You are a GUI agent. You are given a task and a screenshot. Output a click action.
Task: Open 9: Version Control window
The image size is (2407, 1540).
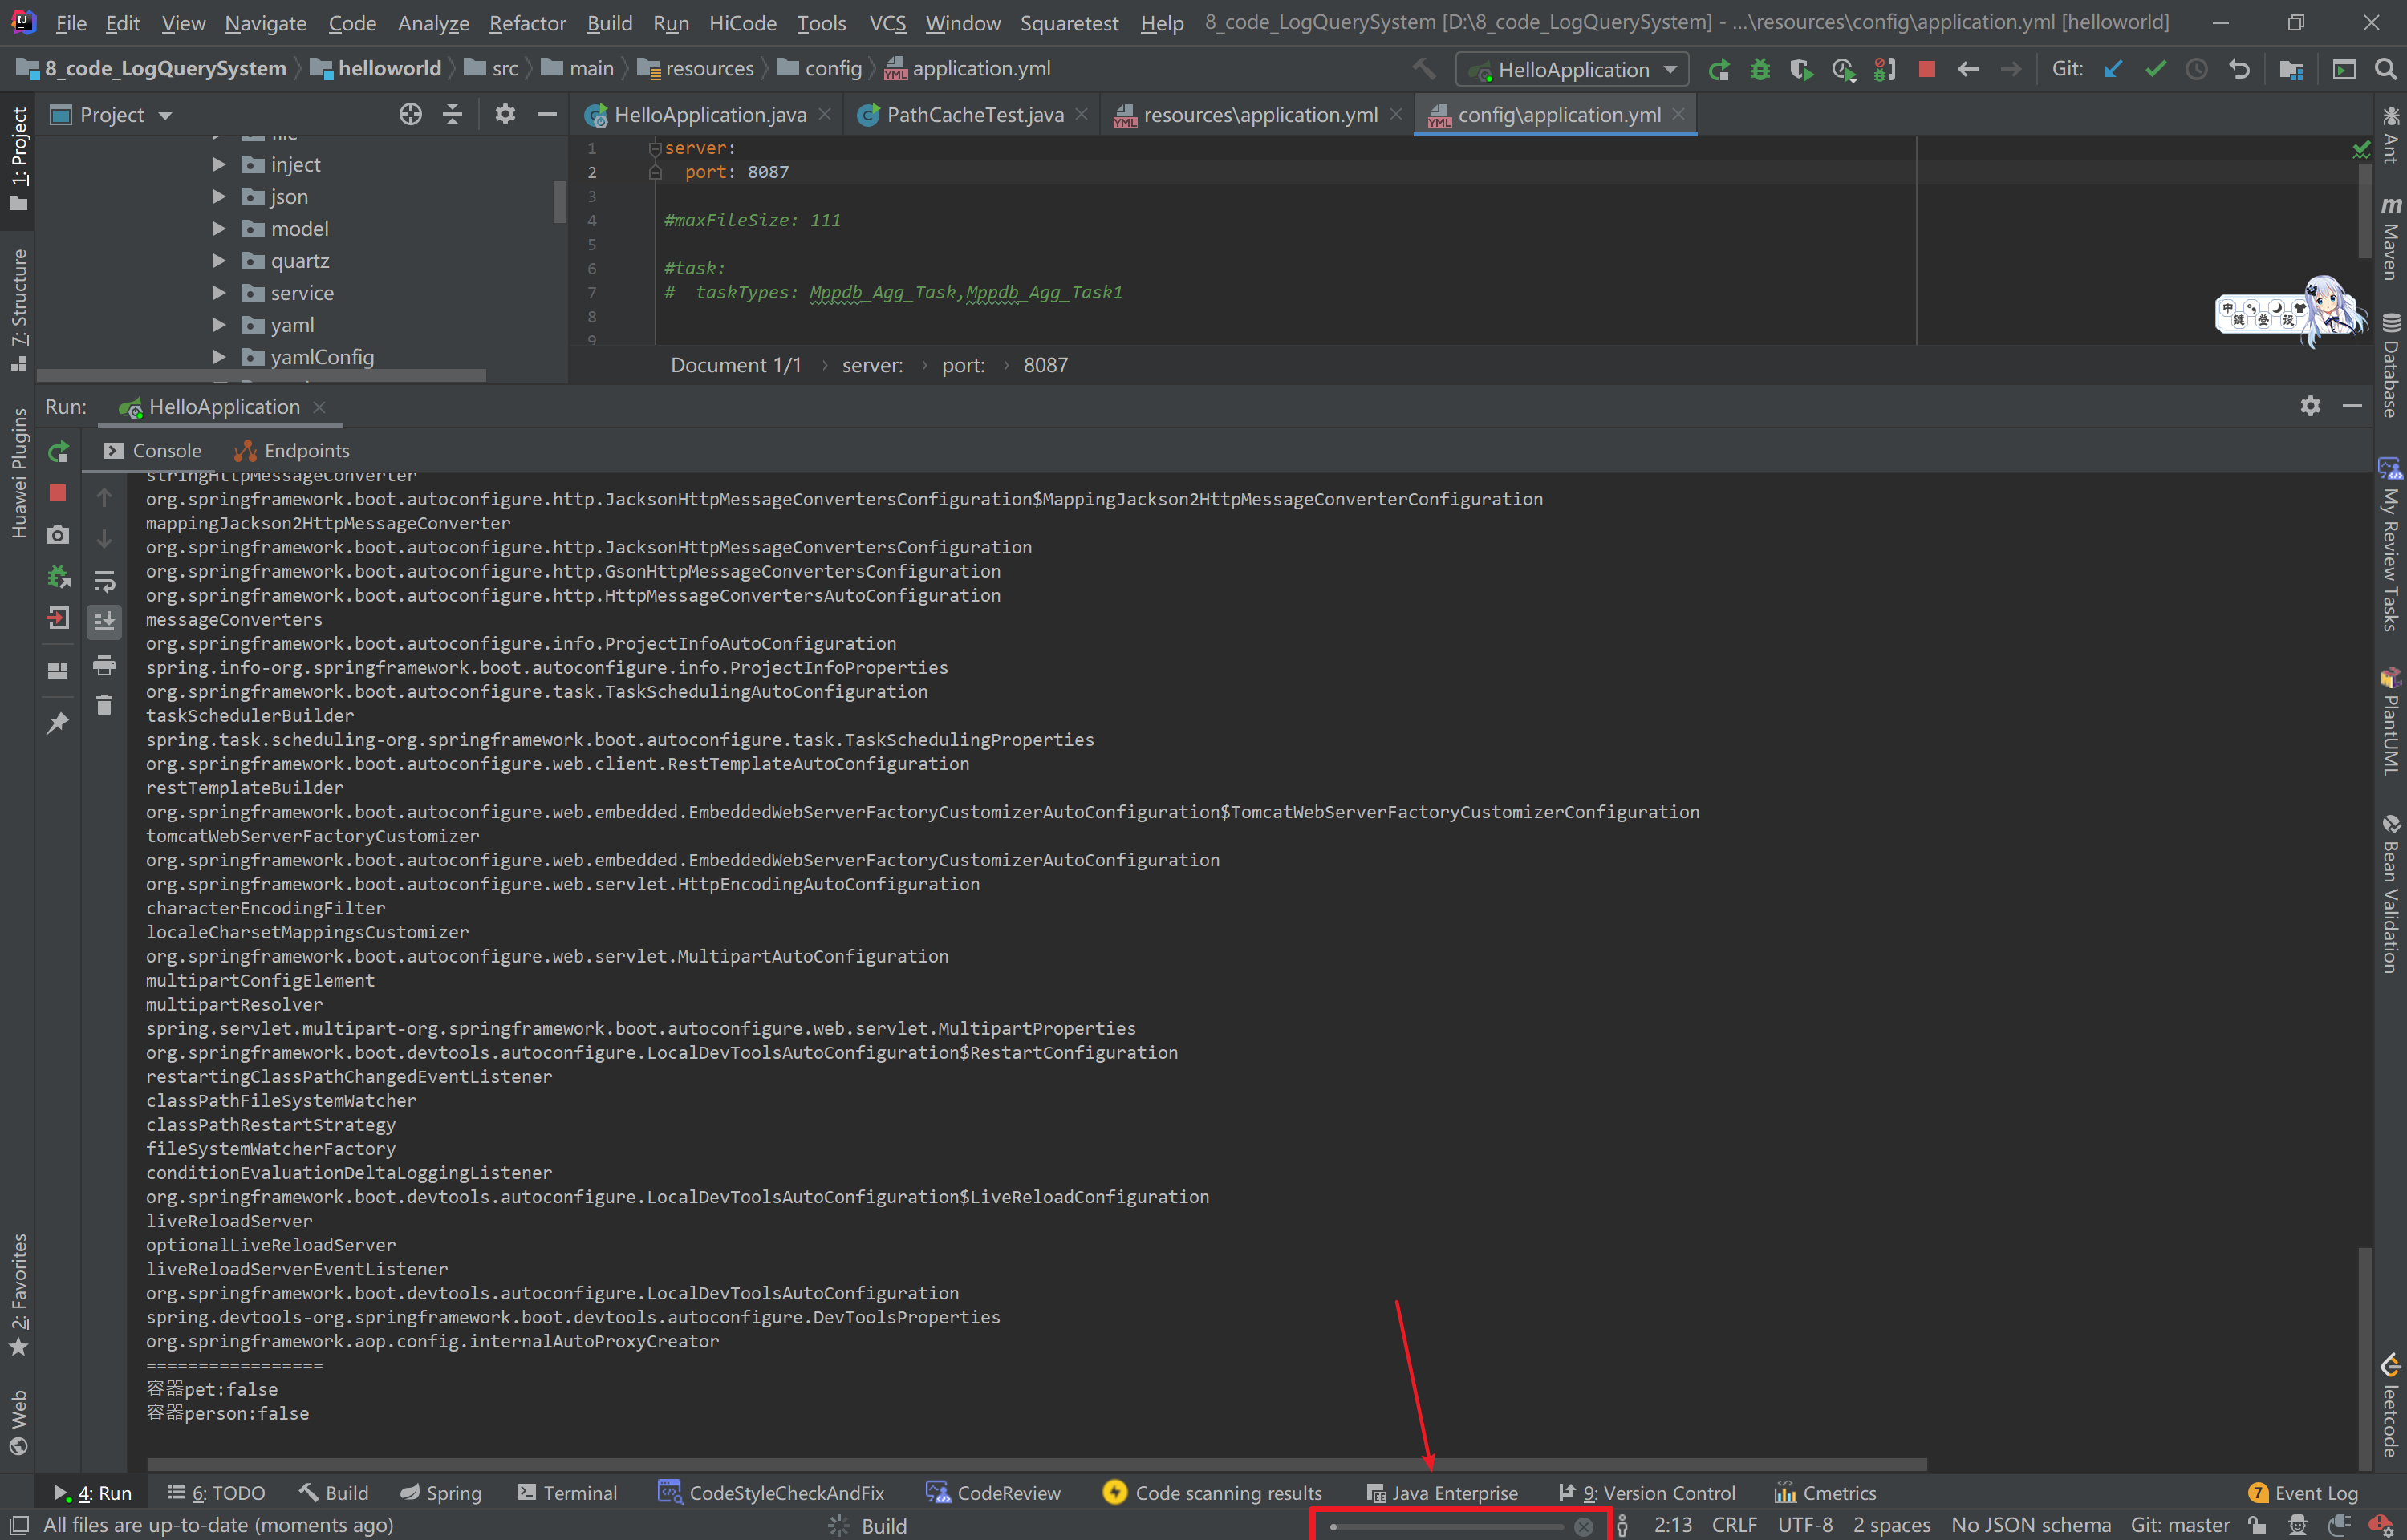click(x=1647, y=1493)
